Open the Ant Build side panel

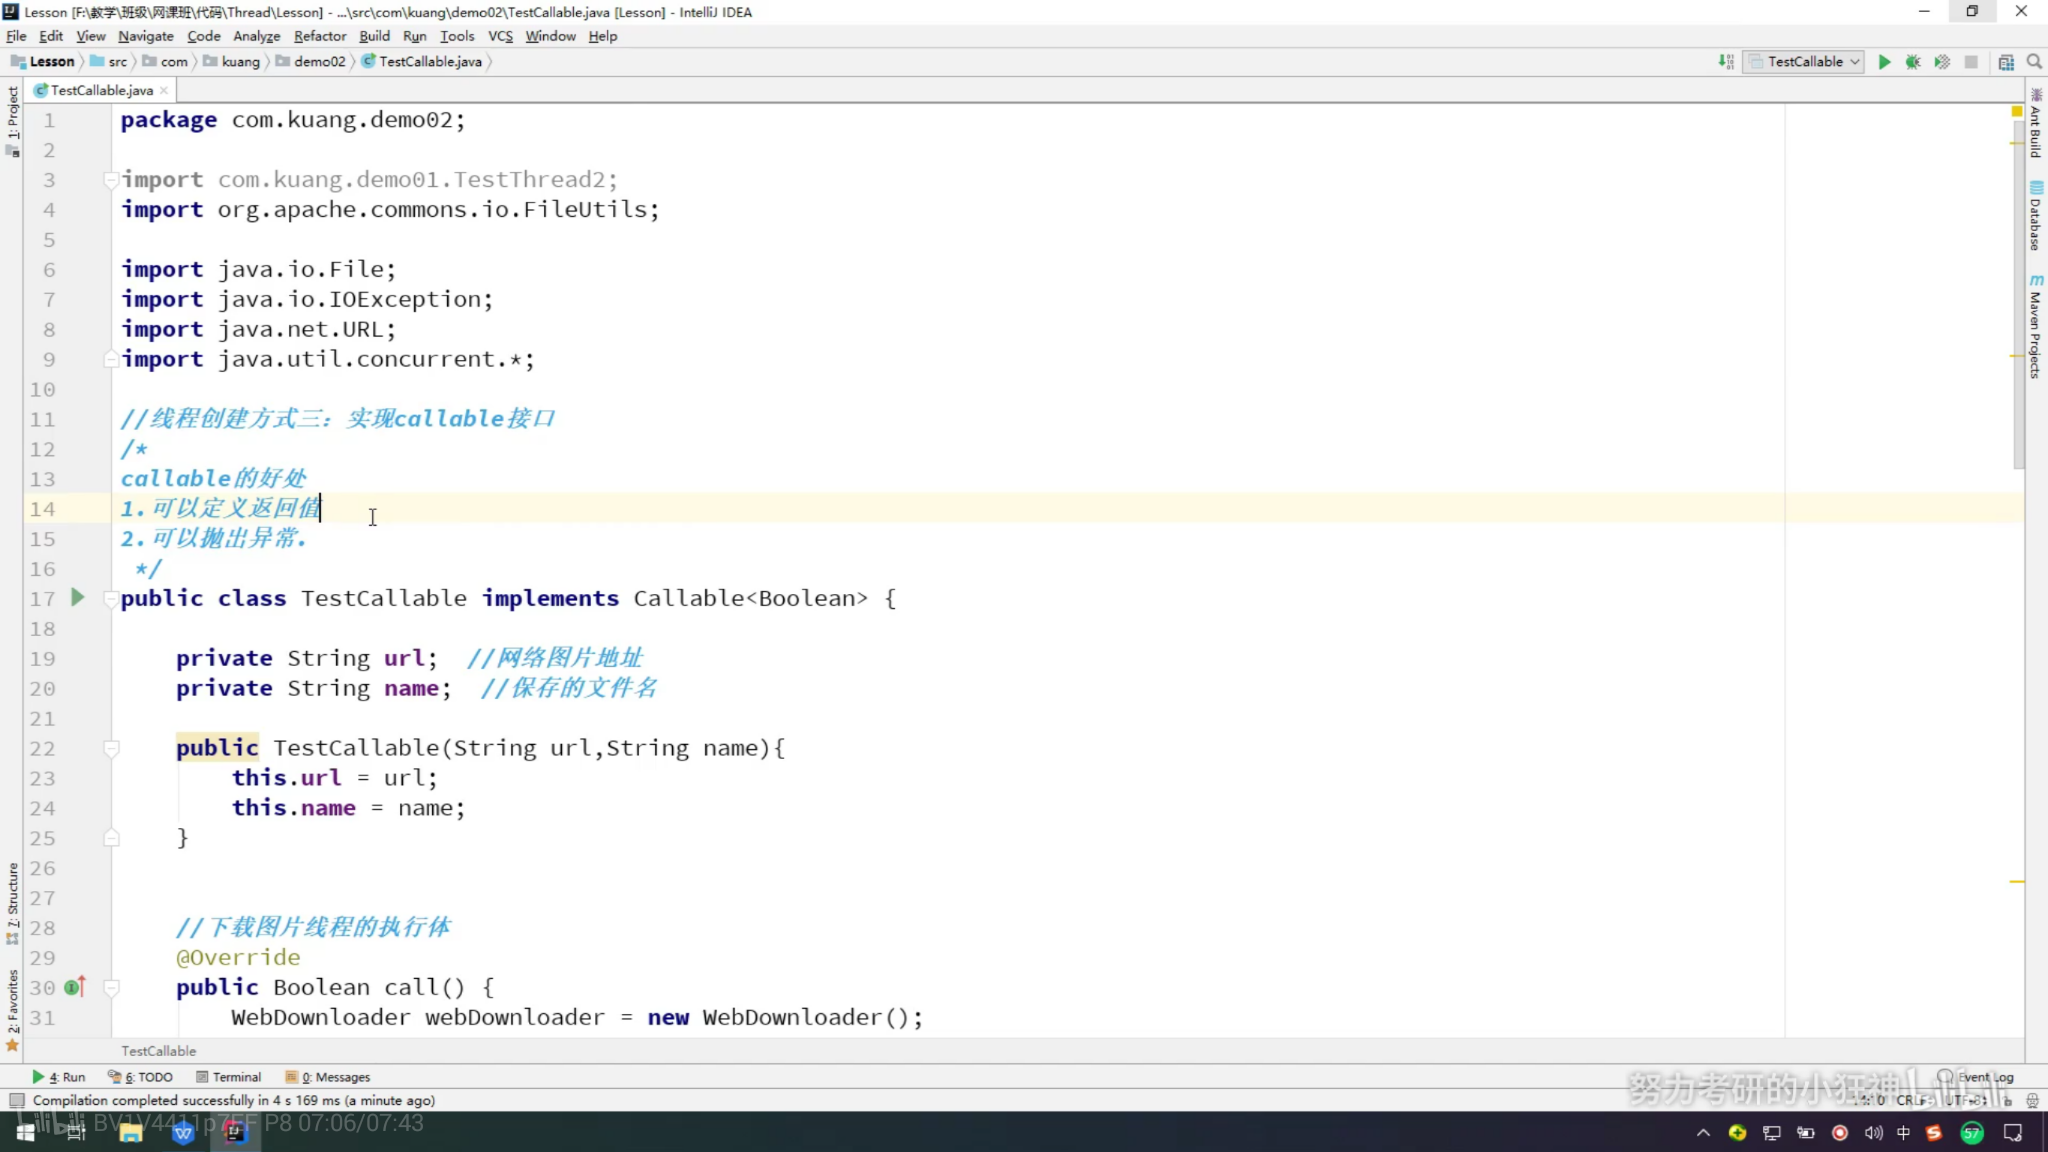(x=2036, y=123)
